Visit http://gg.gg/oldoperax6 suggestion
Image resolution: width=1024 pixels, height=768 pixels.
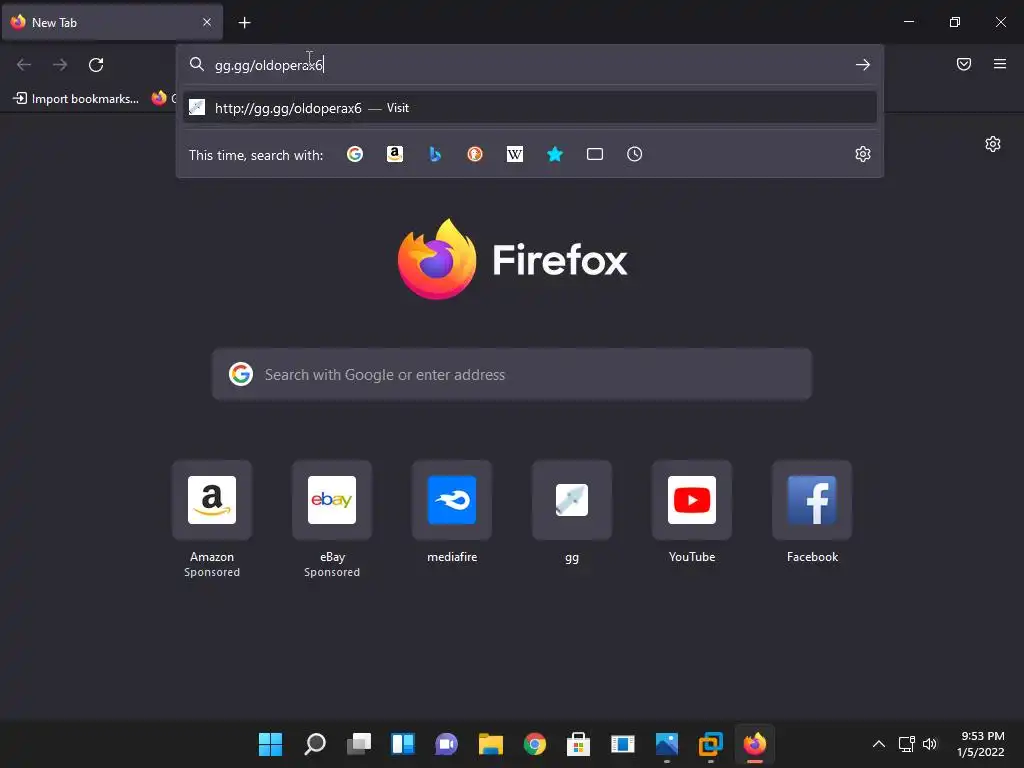click(x=530, y=108)
